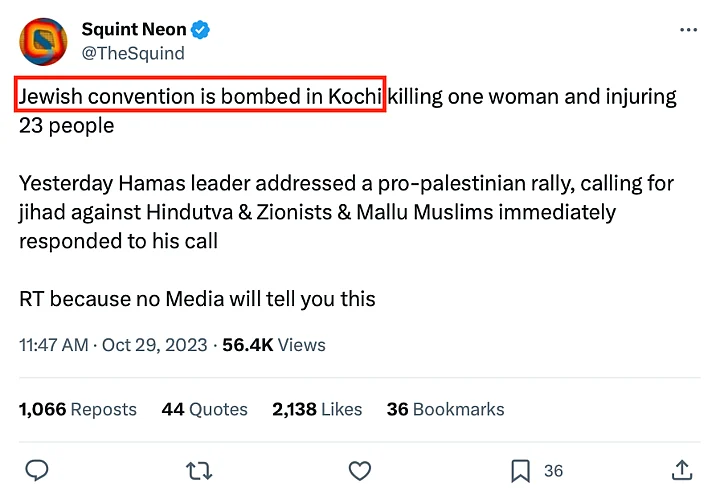Click the line 'RT because no Media'
The width and height of the screenshot is (720, 495).
pos(197,298)
